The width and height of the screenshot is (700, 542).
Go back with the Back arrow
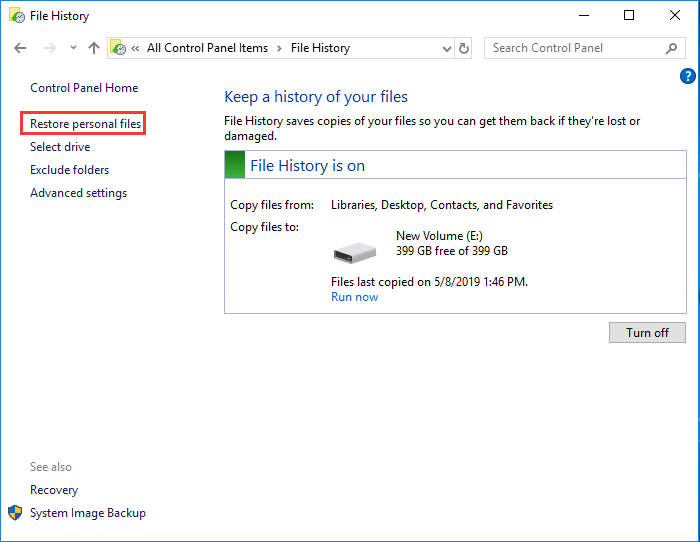[20, 48]
